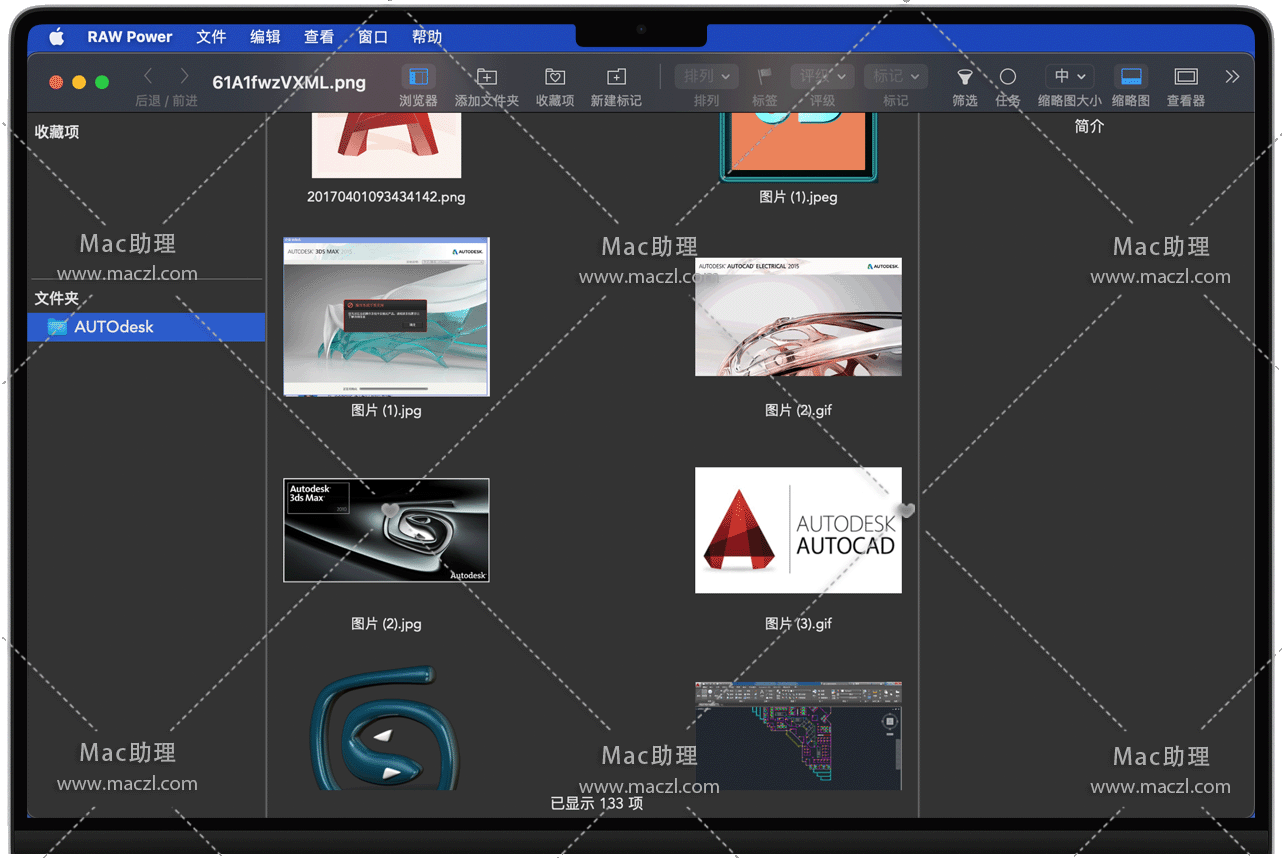Image resolution: width=1282 pixels, height=858 pixels.
Task: Open the 文件 menu in menu bar
Action: coord(211,37)
